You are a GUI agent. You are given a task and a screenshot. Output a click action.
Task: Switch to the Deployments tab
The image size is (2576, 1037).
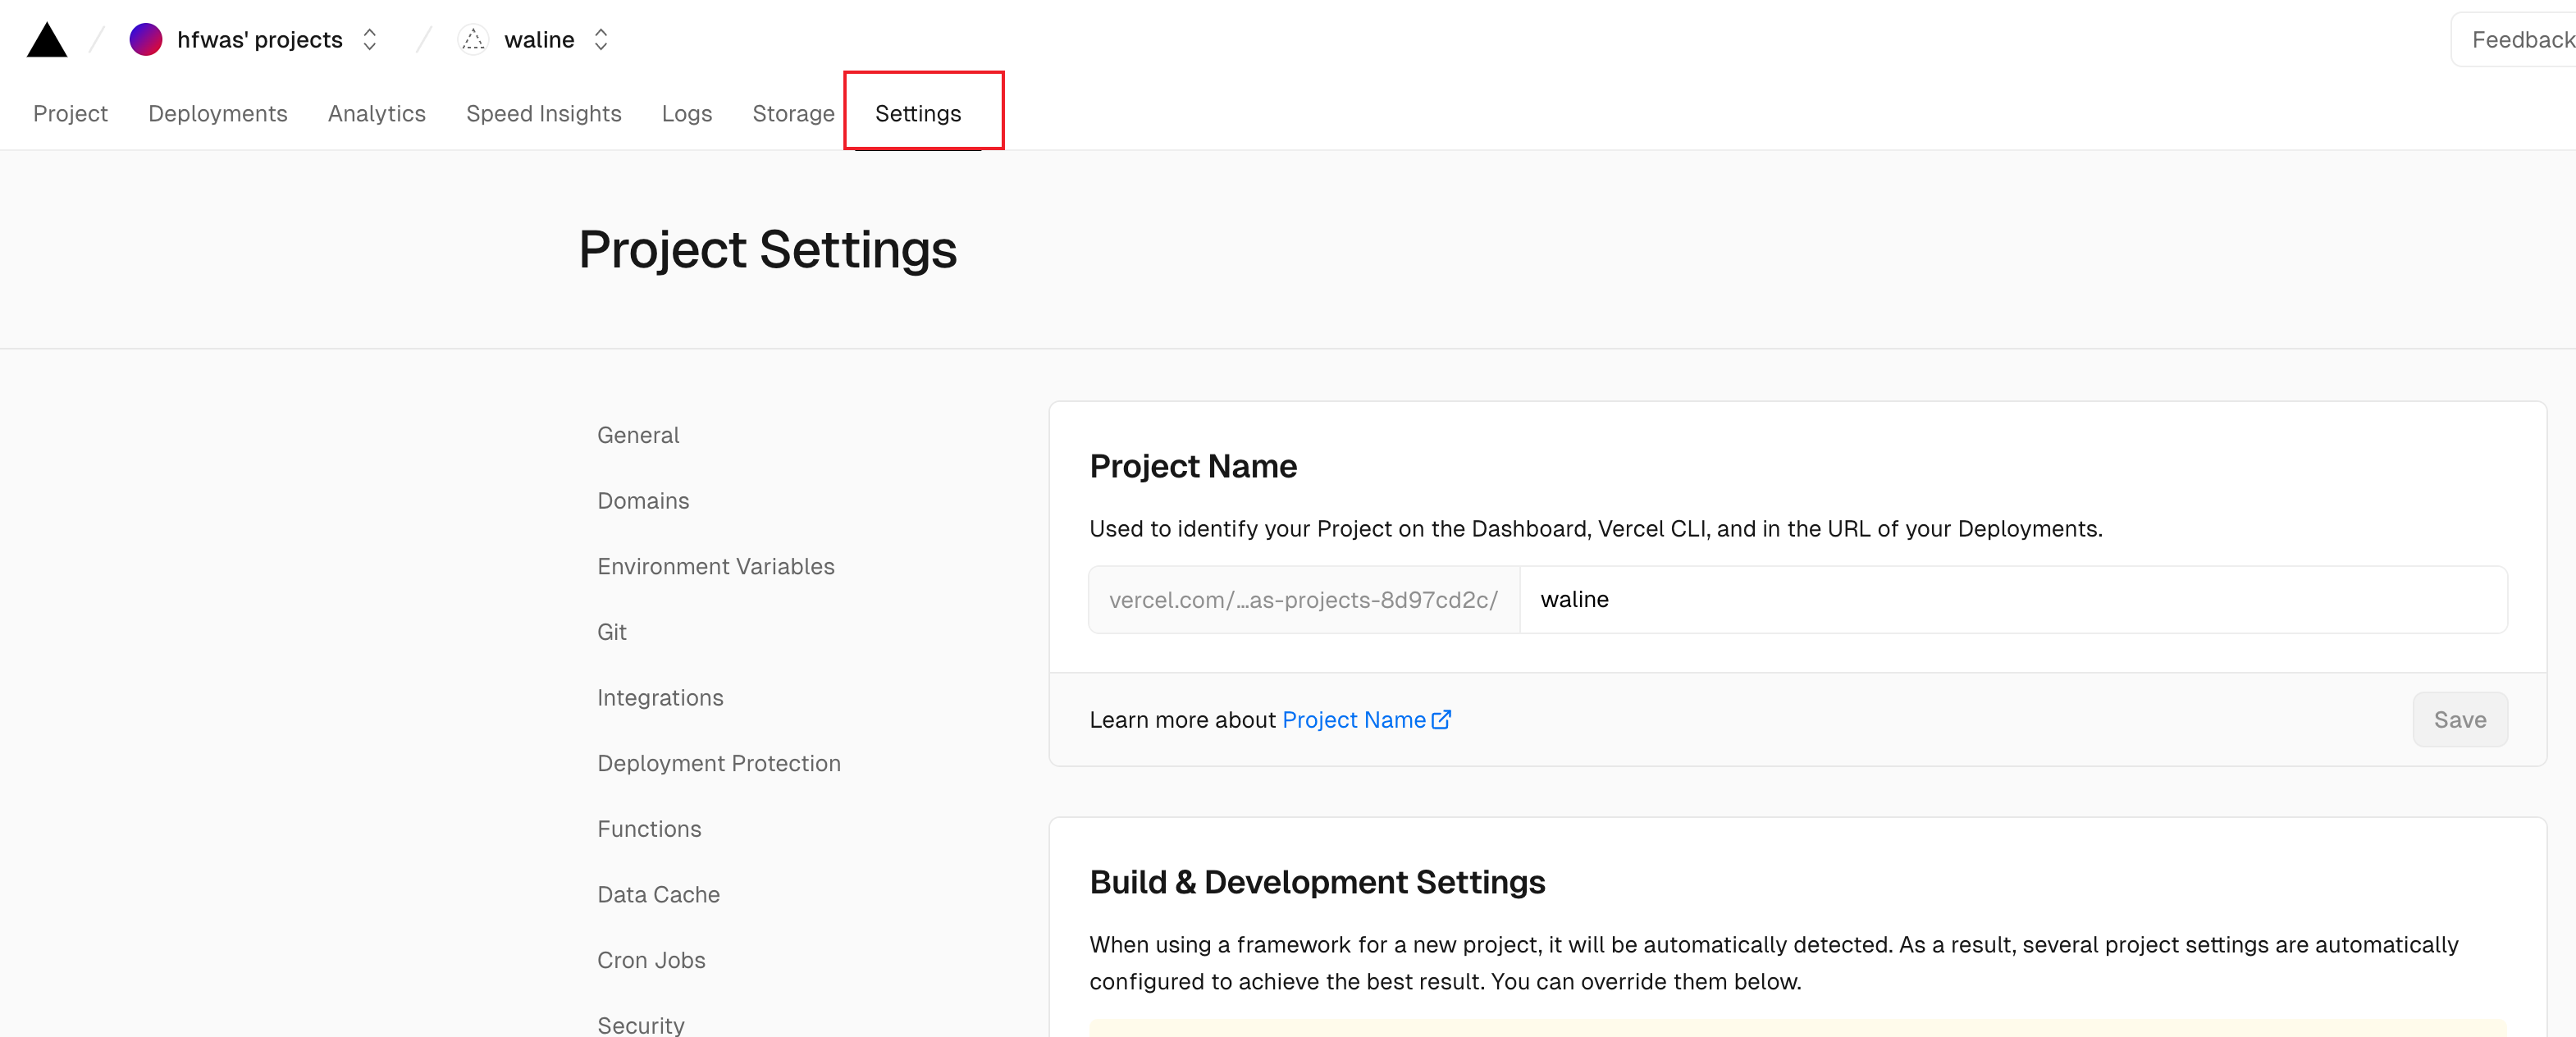217,114
